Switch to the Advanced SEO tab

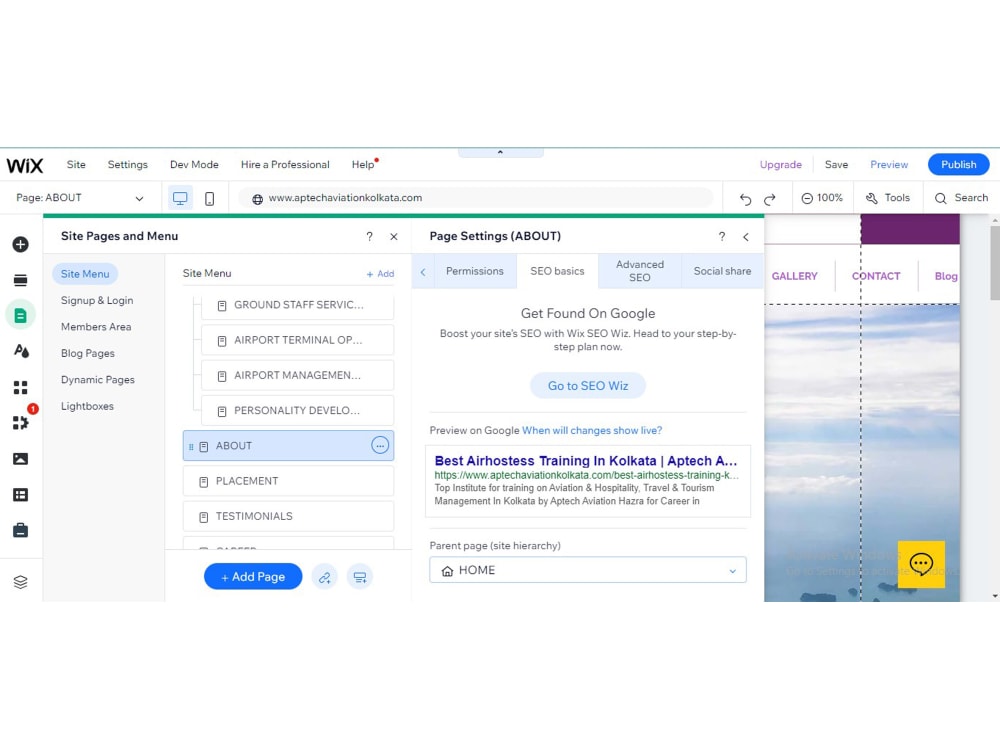(640, 271)
